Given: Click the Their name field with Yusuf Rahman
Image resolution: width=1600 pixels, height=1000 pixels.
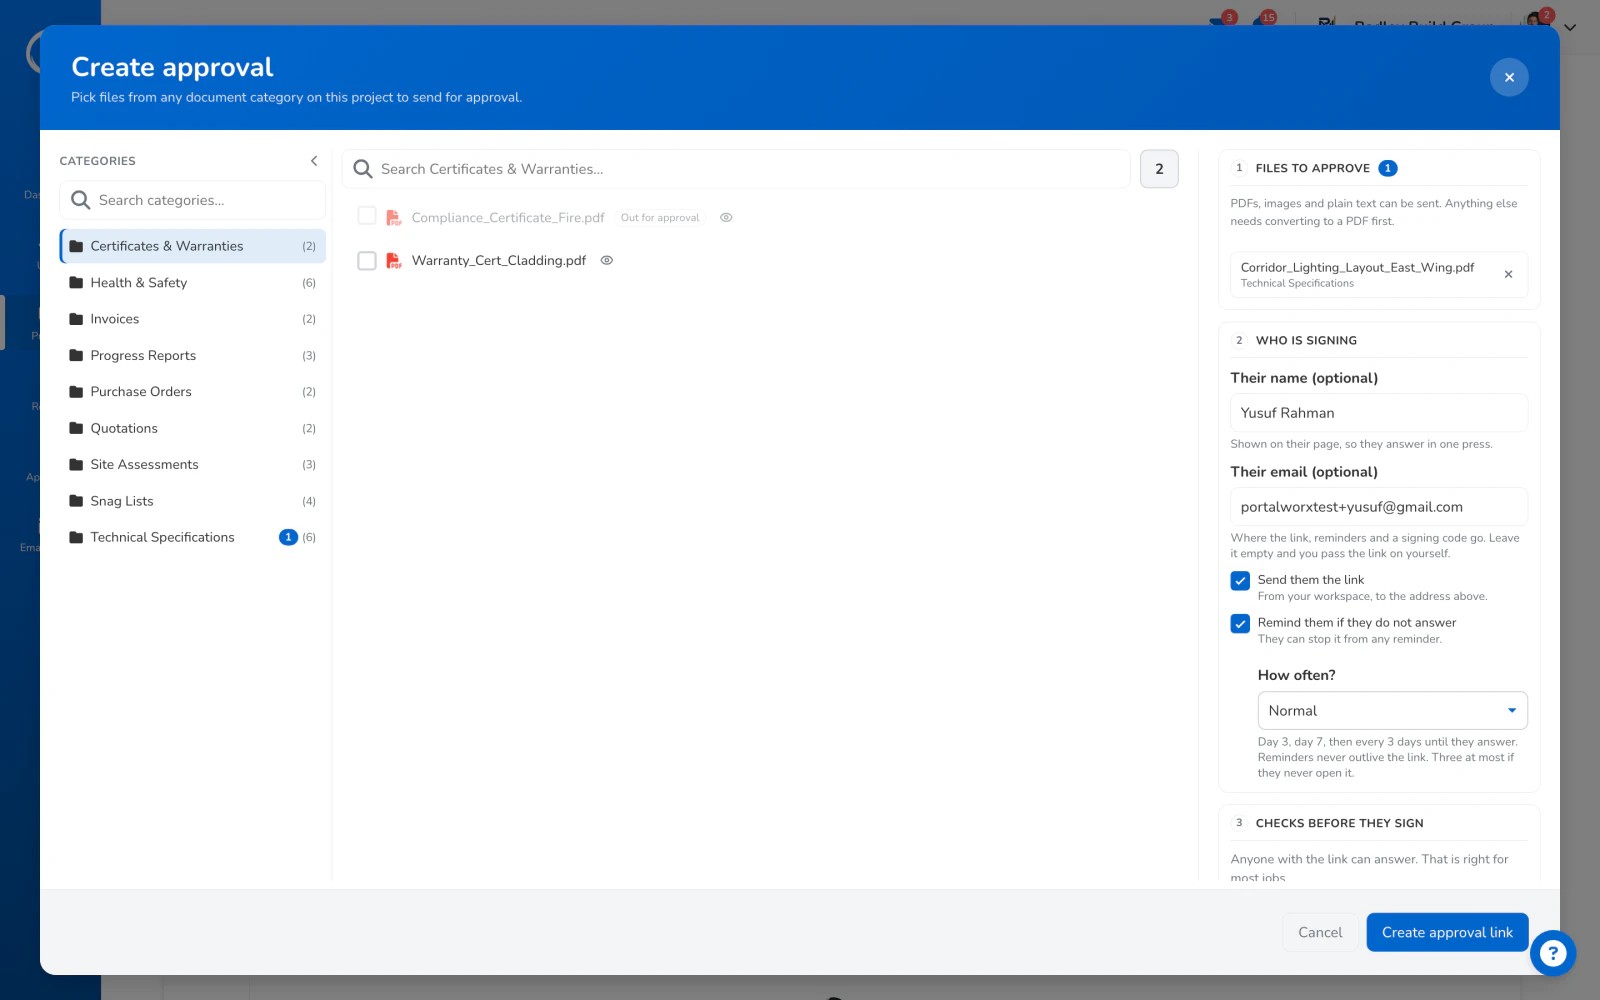Looking at the screenshot, I should 1379,413.
